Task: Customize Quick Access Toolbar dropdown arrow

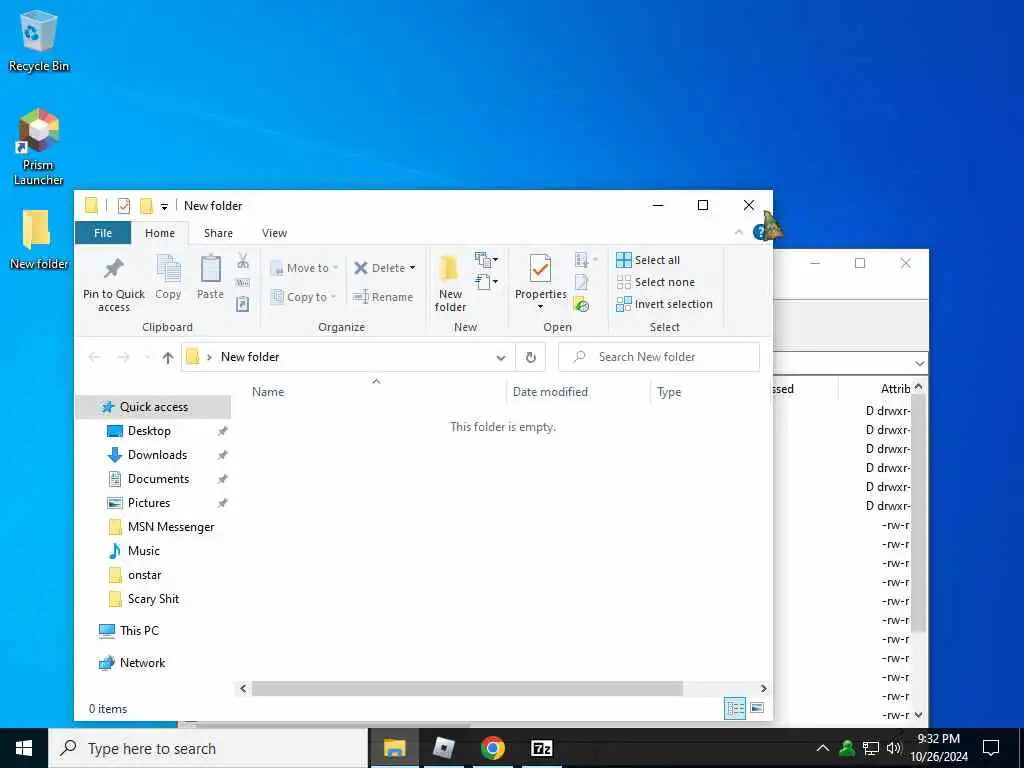Action: [x=165, y=207]
